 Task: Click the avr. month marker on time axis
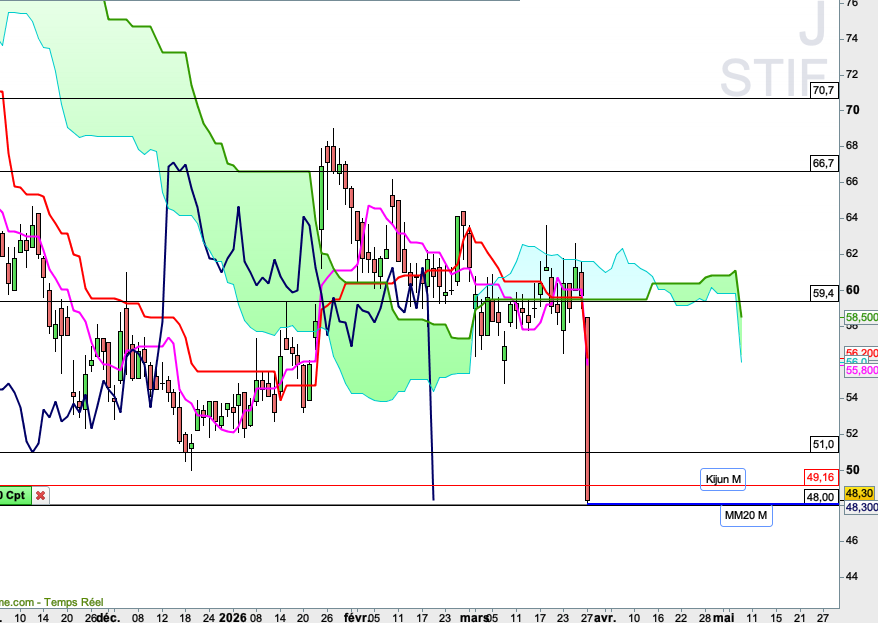coord(605,617)
